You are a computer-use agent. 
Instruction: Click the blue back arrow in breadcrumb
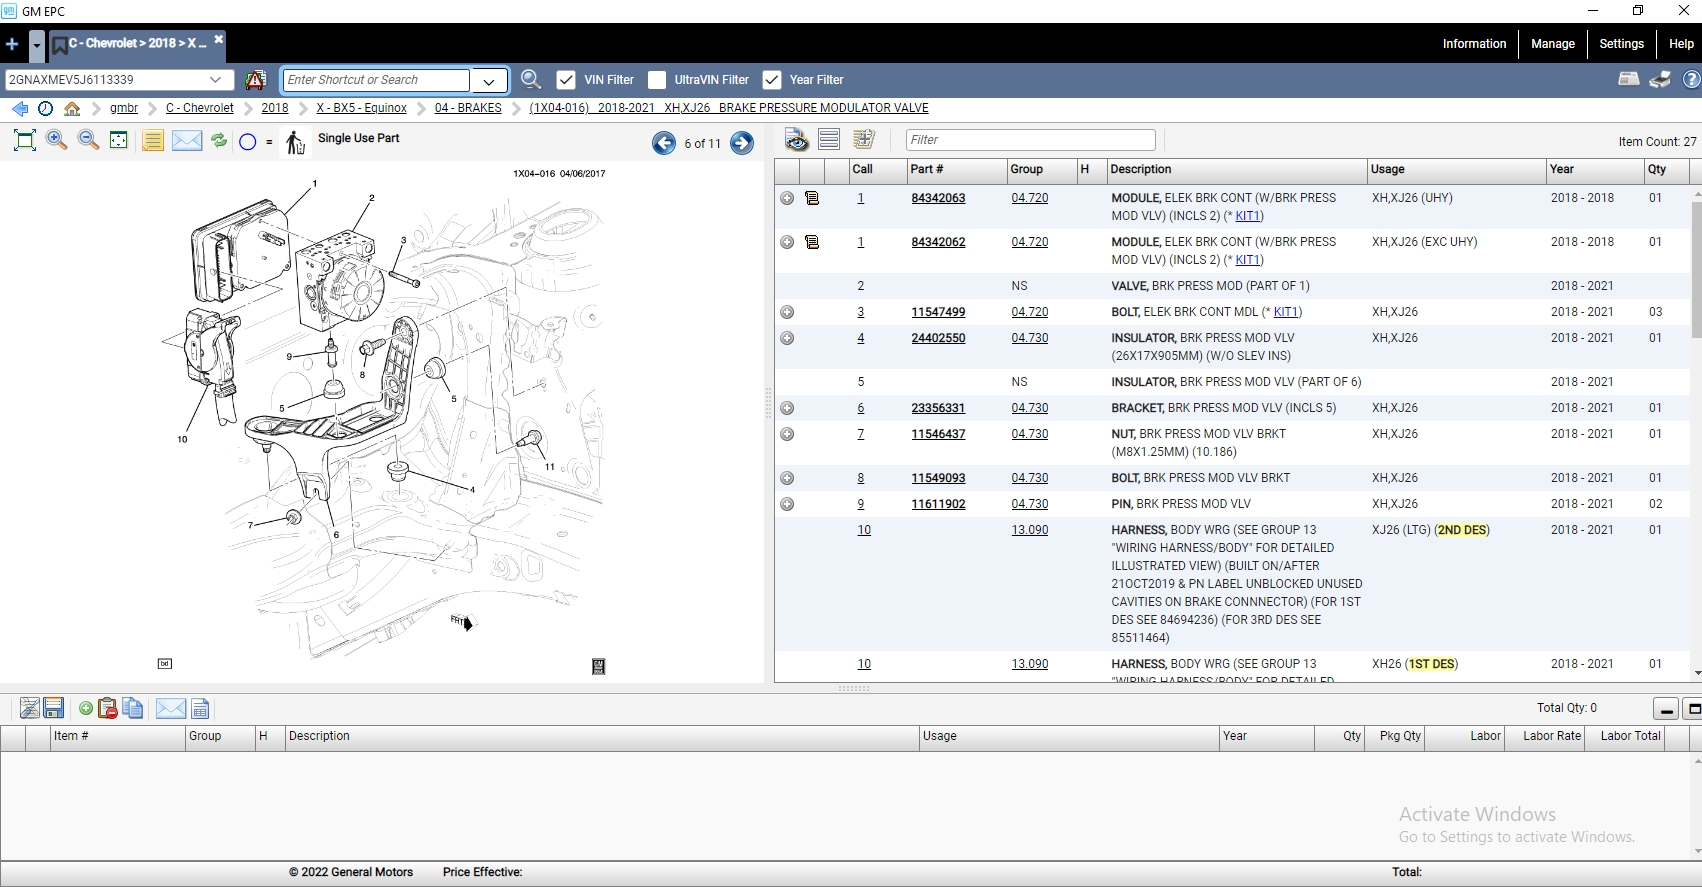click(x=20, y=108)
